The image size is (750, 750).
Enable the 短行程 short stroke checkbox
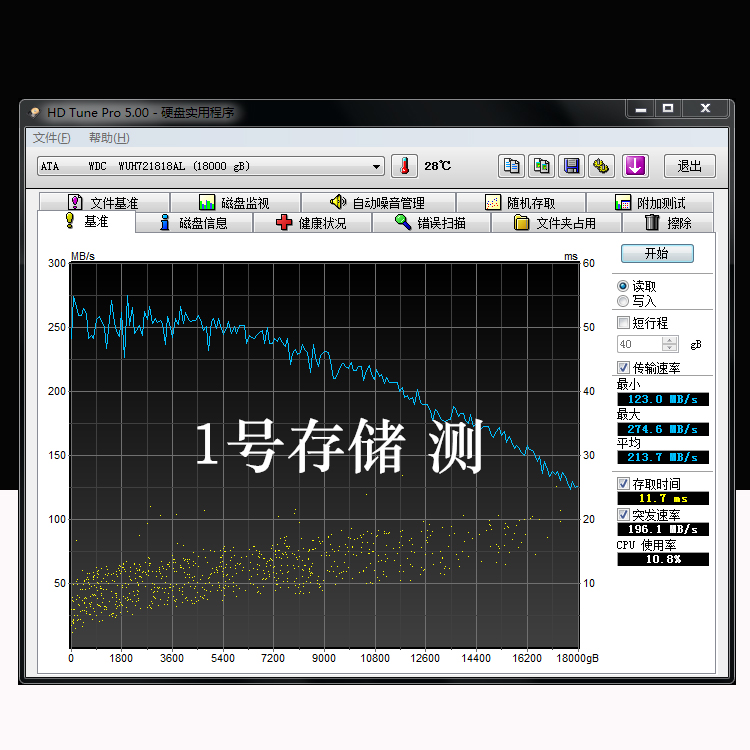click(x=623, y=323)
